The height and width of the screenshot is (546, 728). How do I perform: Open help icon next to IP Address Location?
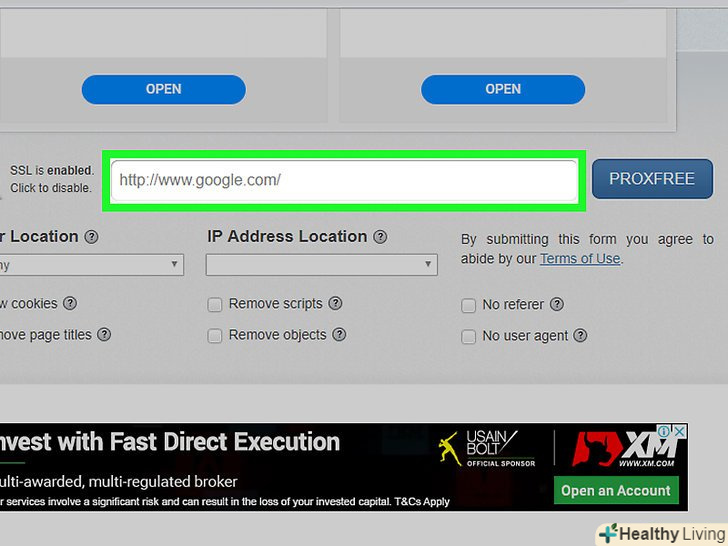tap(380, 237)
